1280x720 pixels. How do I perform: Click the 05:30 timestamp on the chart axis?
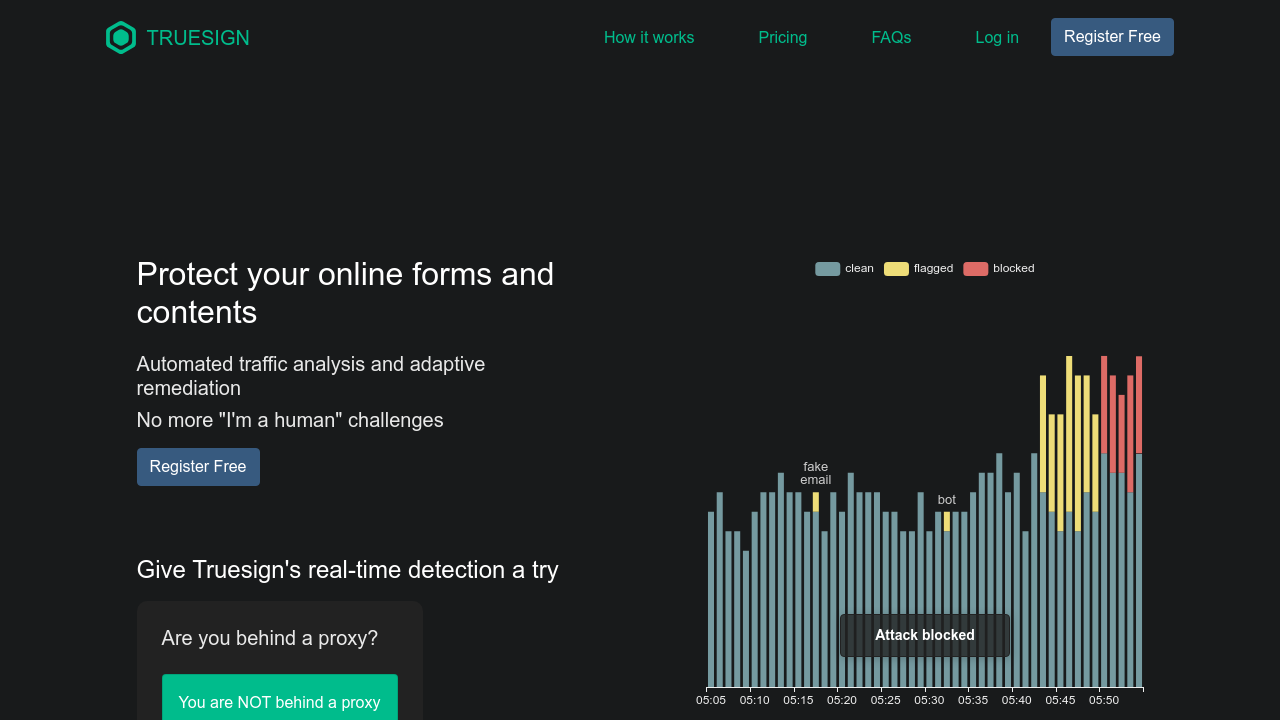(x=929, y=700)
